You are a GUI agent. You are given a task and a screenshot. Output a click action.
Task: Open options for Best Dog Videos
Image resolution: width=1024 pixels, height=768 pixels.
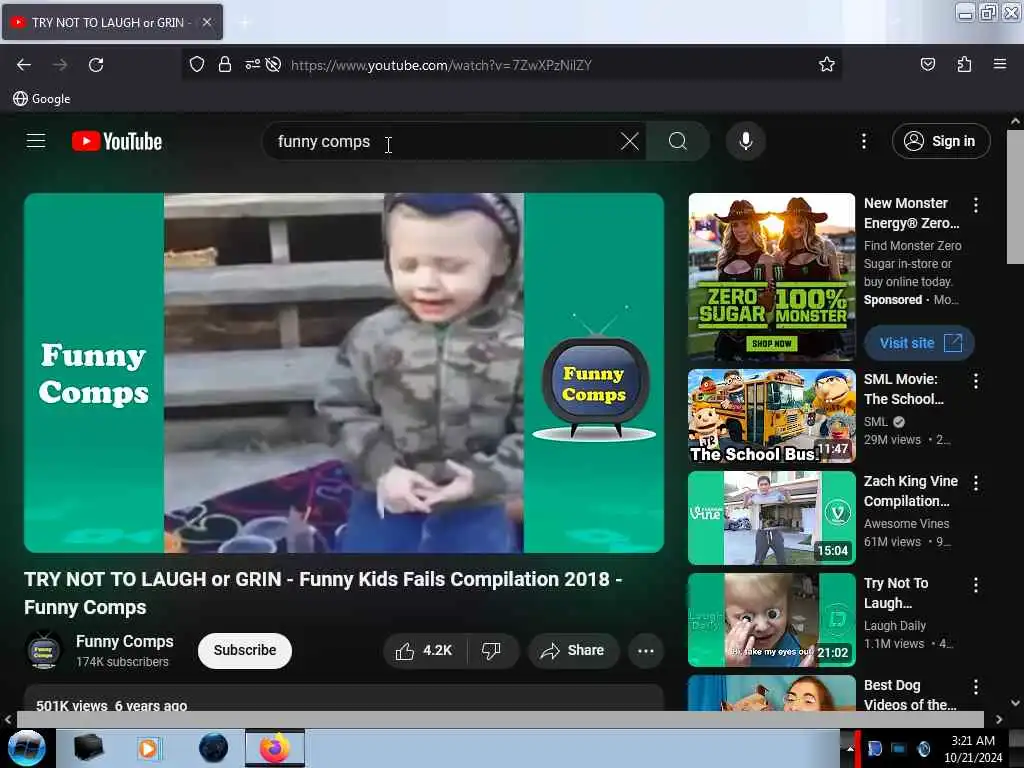(976, 686)
